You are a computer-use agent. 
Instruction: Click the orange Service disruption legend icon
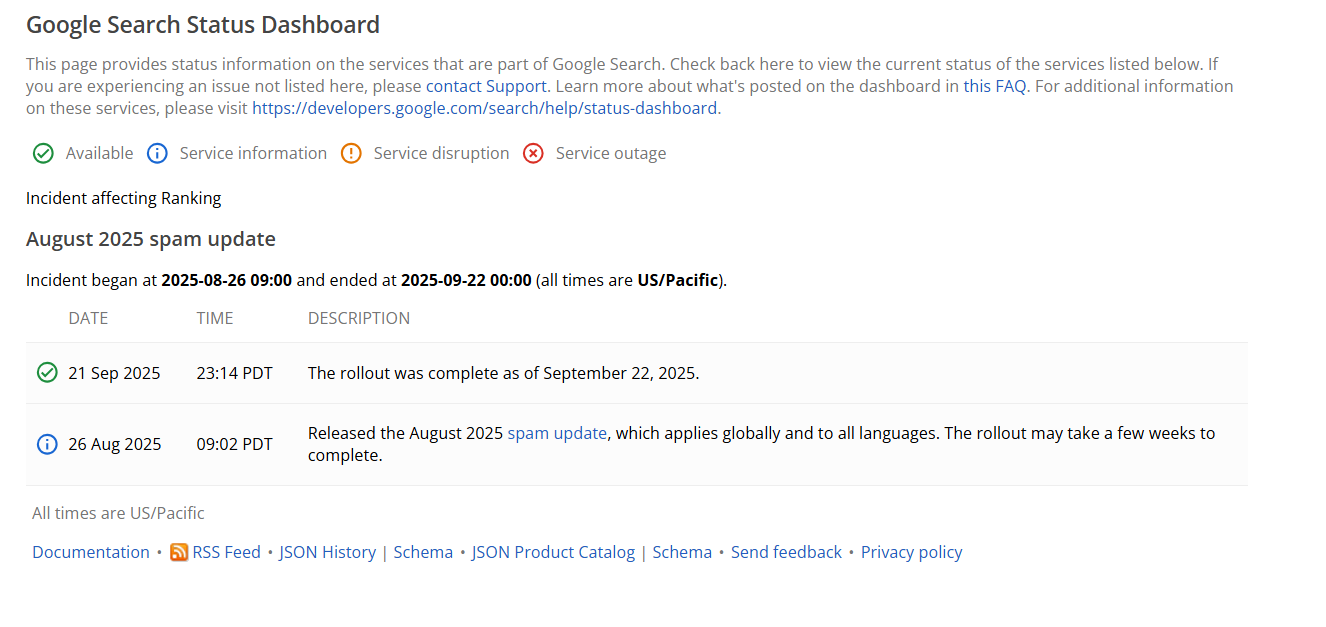coord(351,153)
